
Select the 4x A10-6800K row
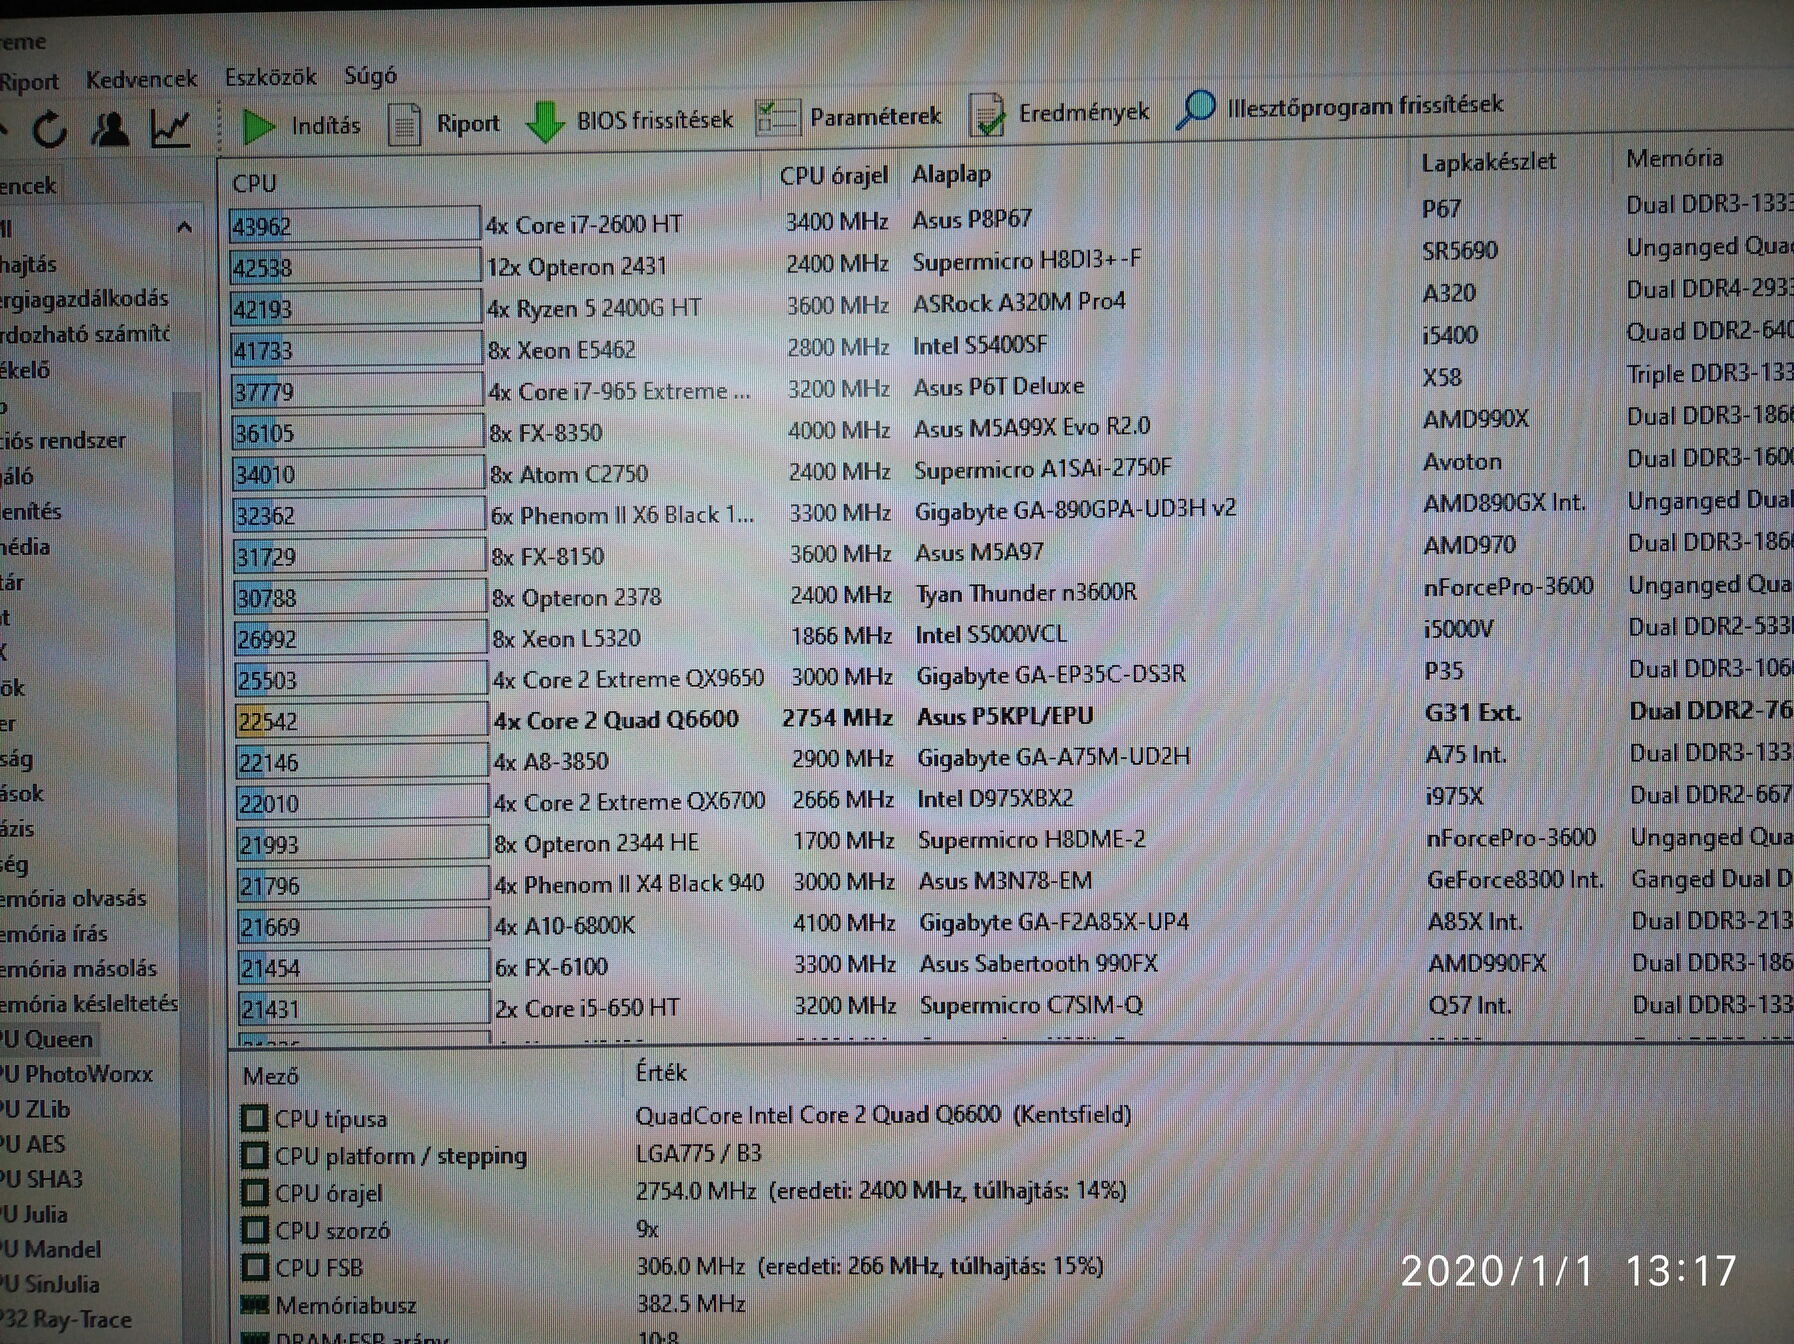[1016, 924]
